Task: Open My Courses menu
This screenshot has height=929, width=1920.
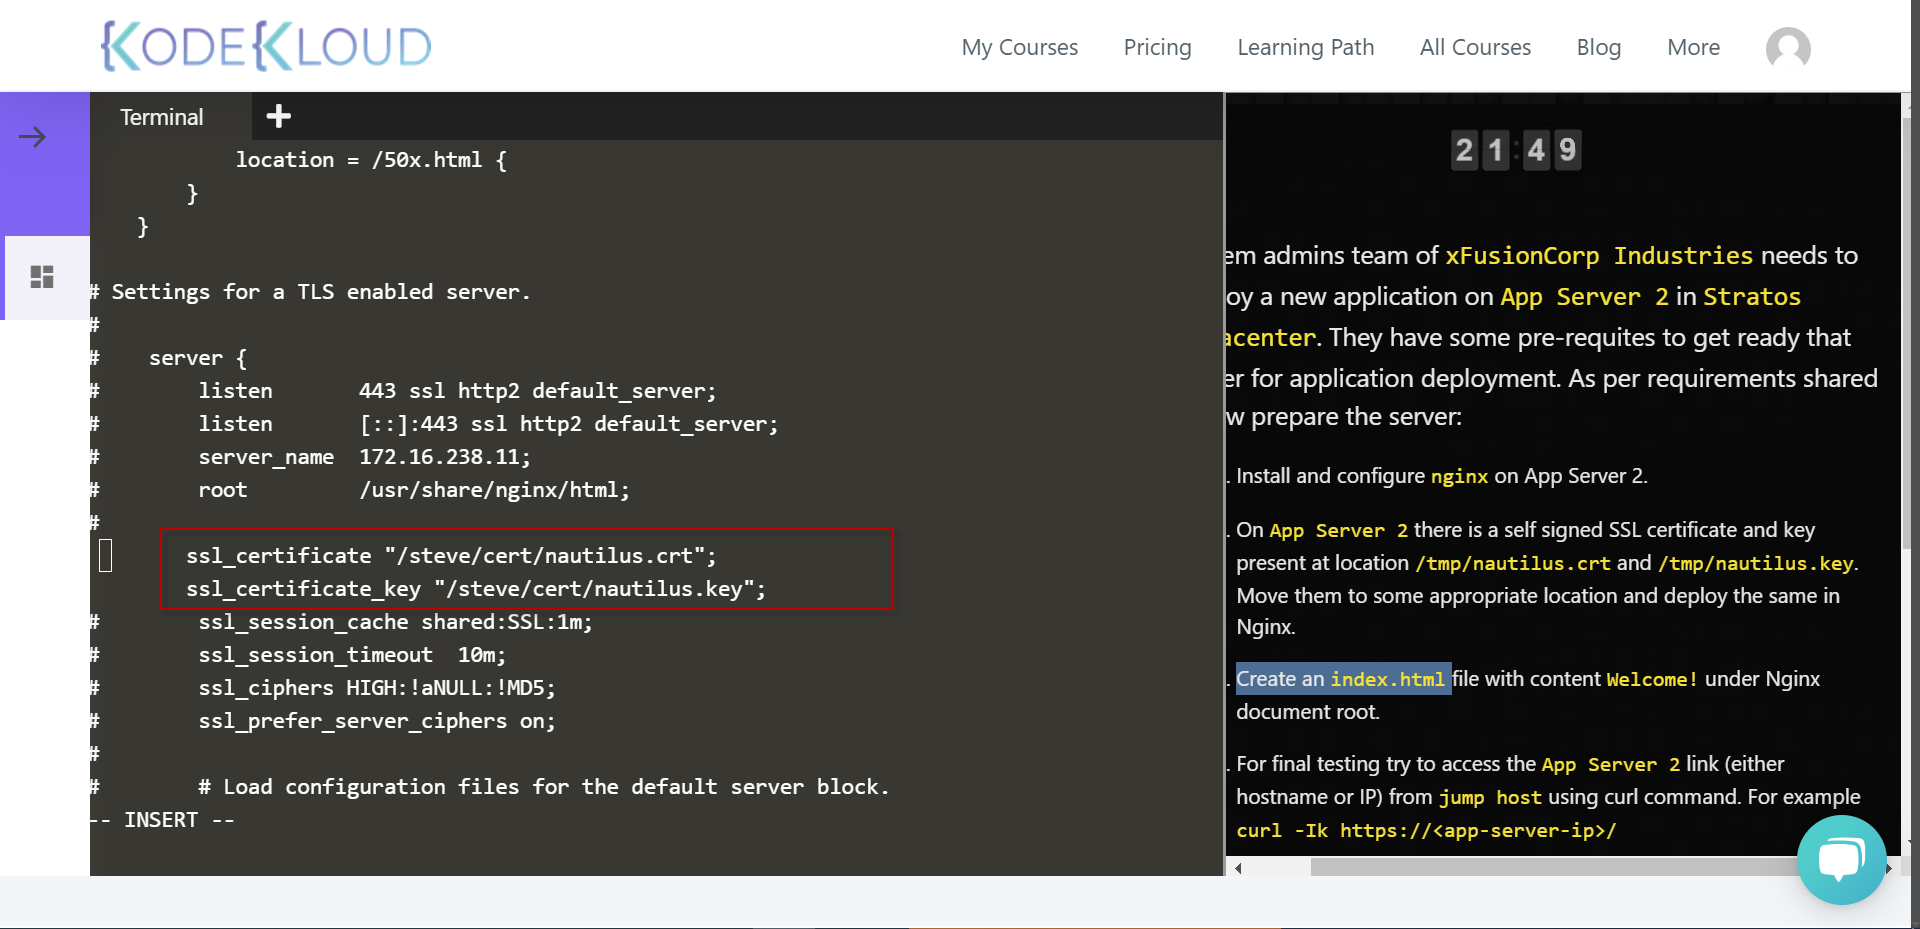Action: [x=1019, y=47]
